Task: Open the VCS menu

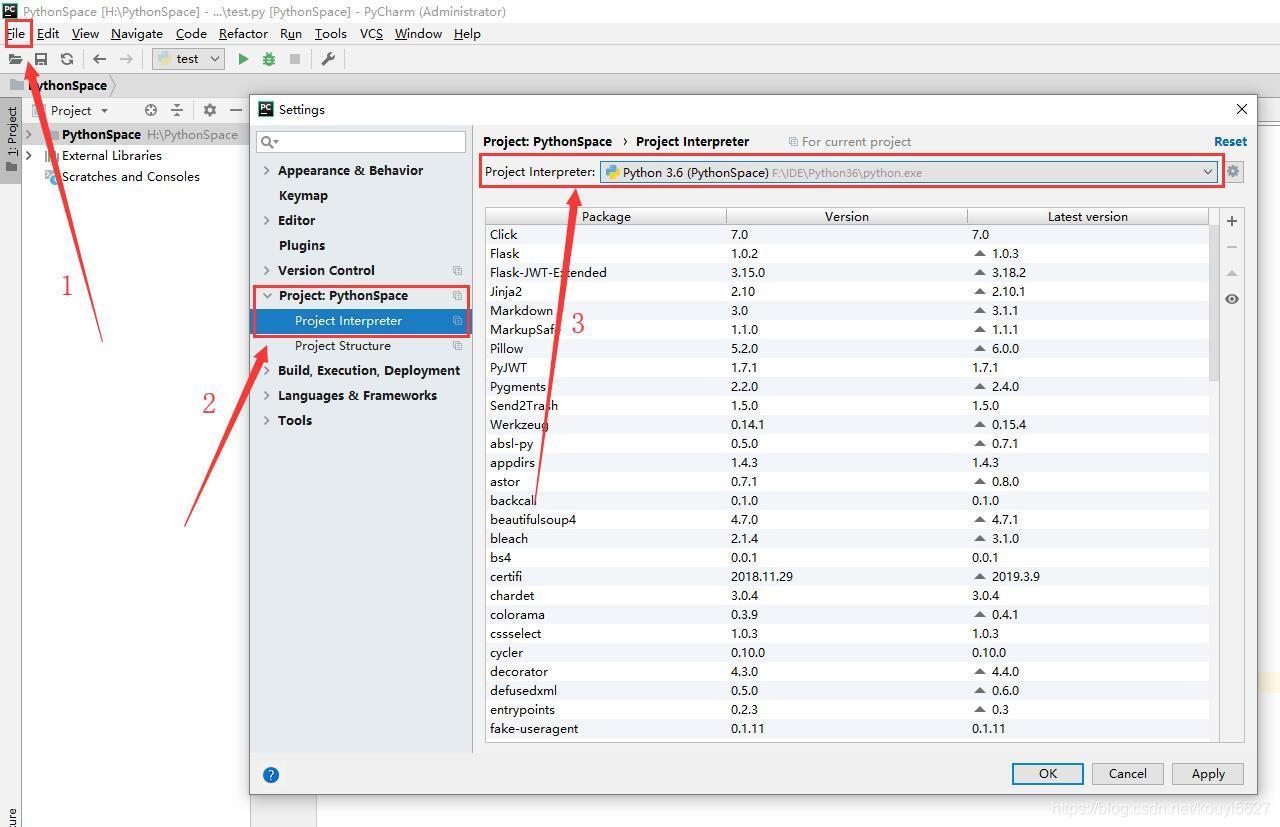Action: click(371, 33)
